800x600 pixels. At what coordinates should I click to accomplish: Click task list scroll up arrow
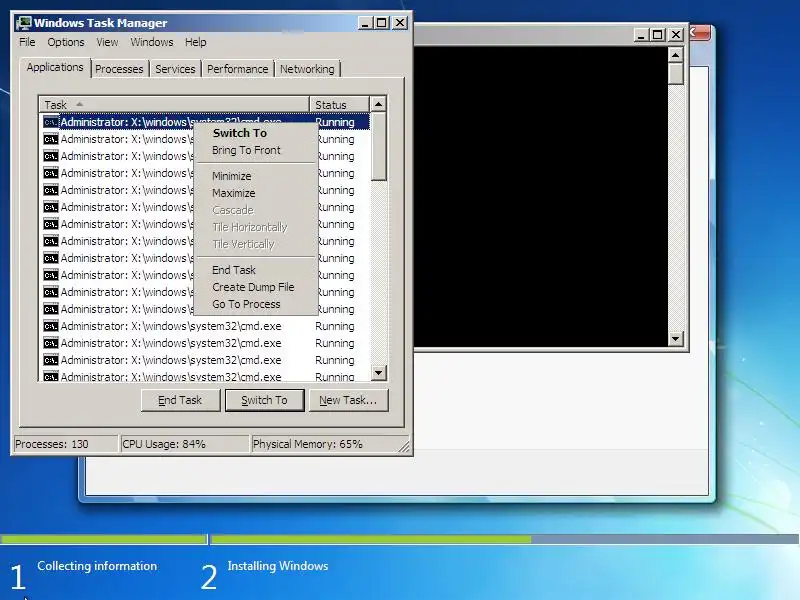click(378, 104)
